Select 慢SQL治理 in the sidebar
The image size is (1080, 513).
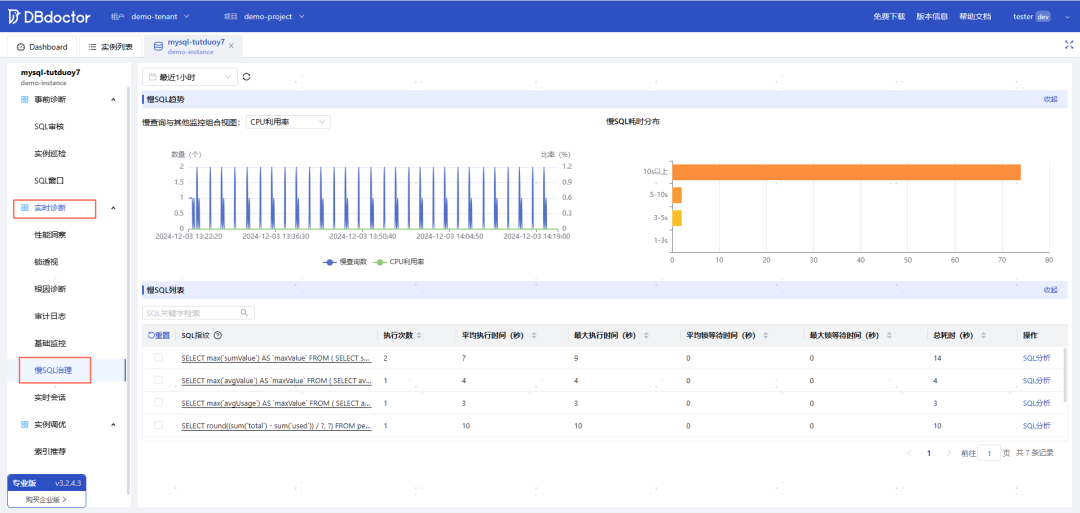(55, 370)
